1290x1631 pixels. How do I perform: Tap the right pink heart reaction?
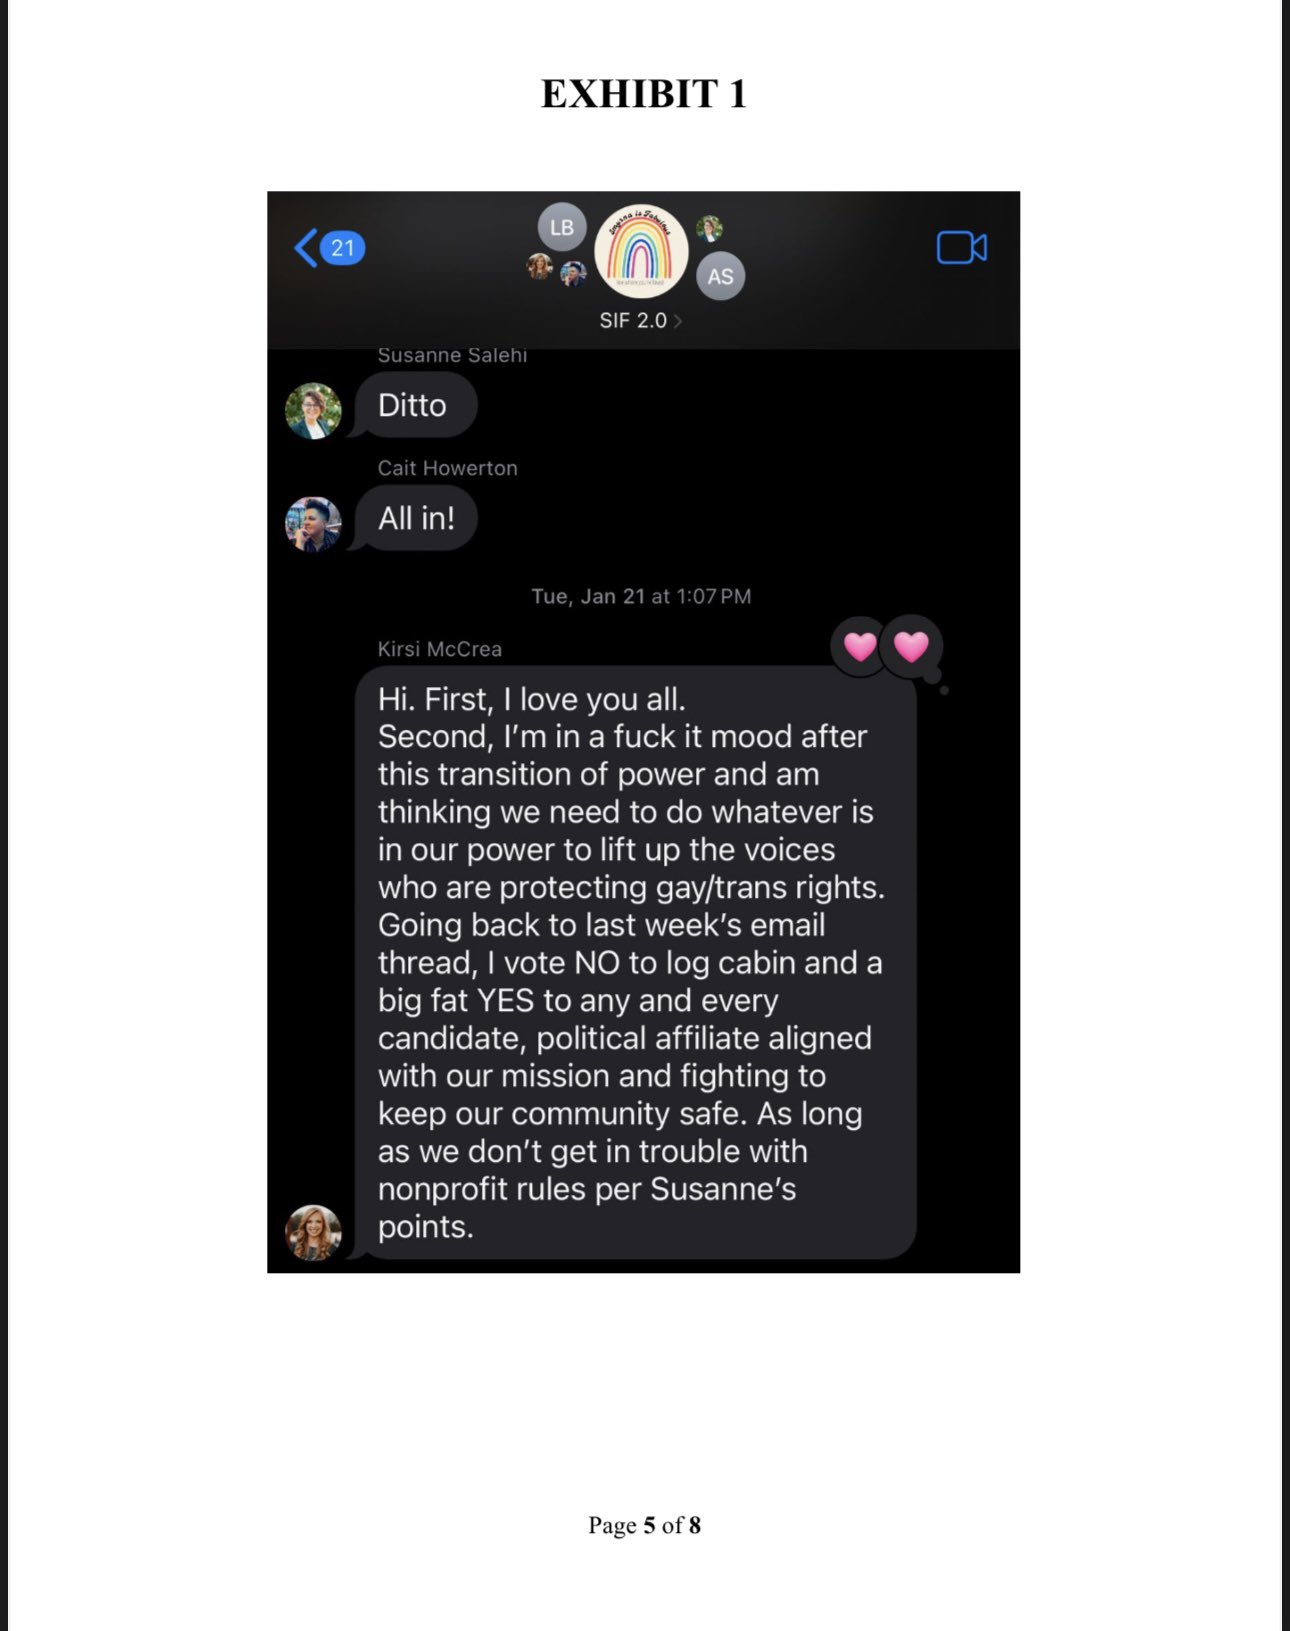click(911, 647)
